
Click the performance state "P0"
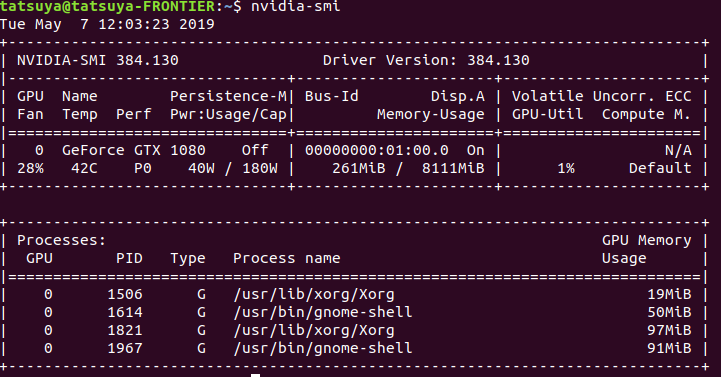click(x=143, y=168)
